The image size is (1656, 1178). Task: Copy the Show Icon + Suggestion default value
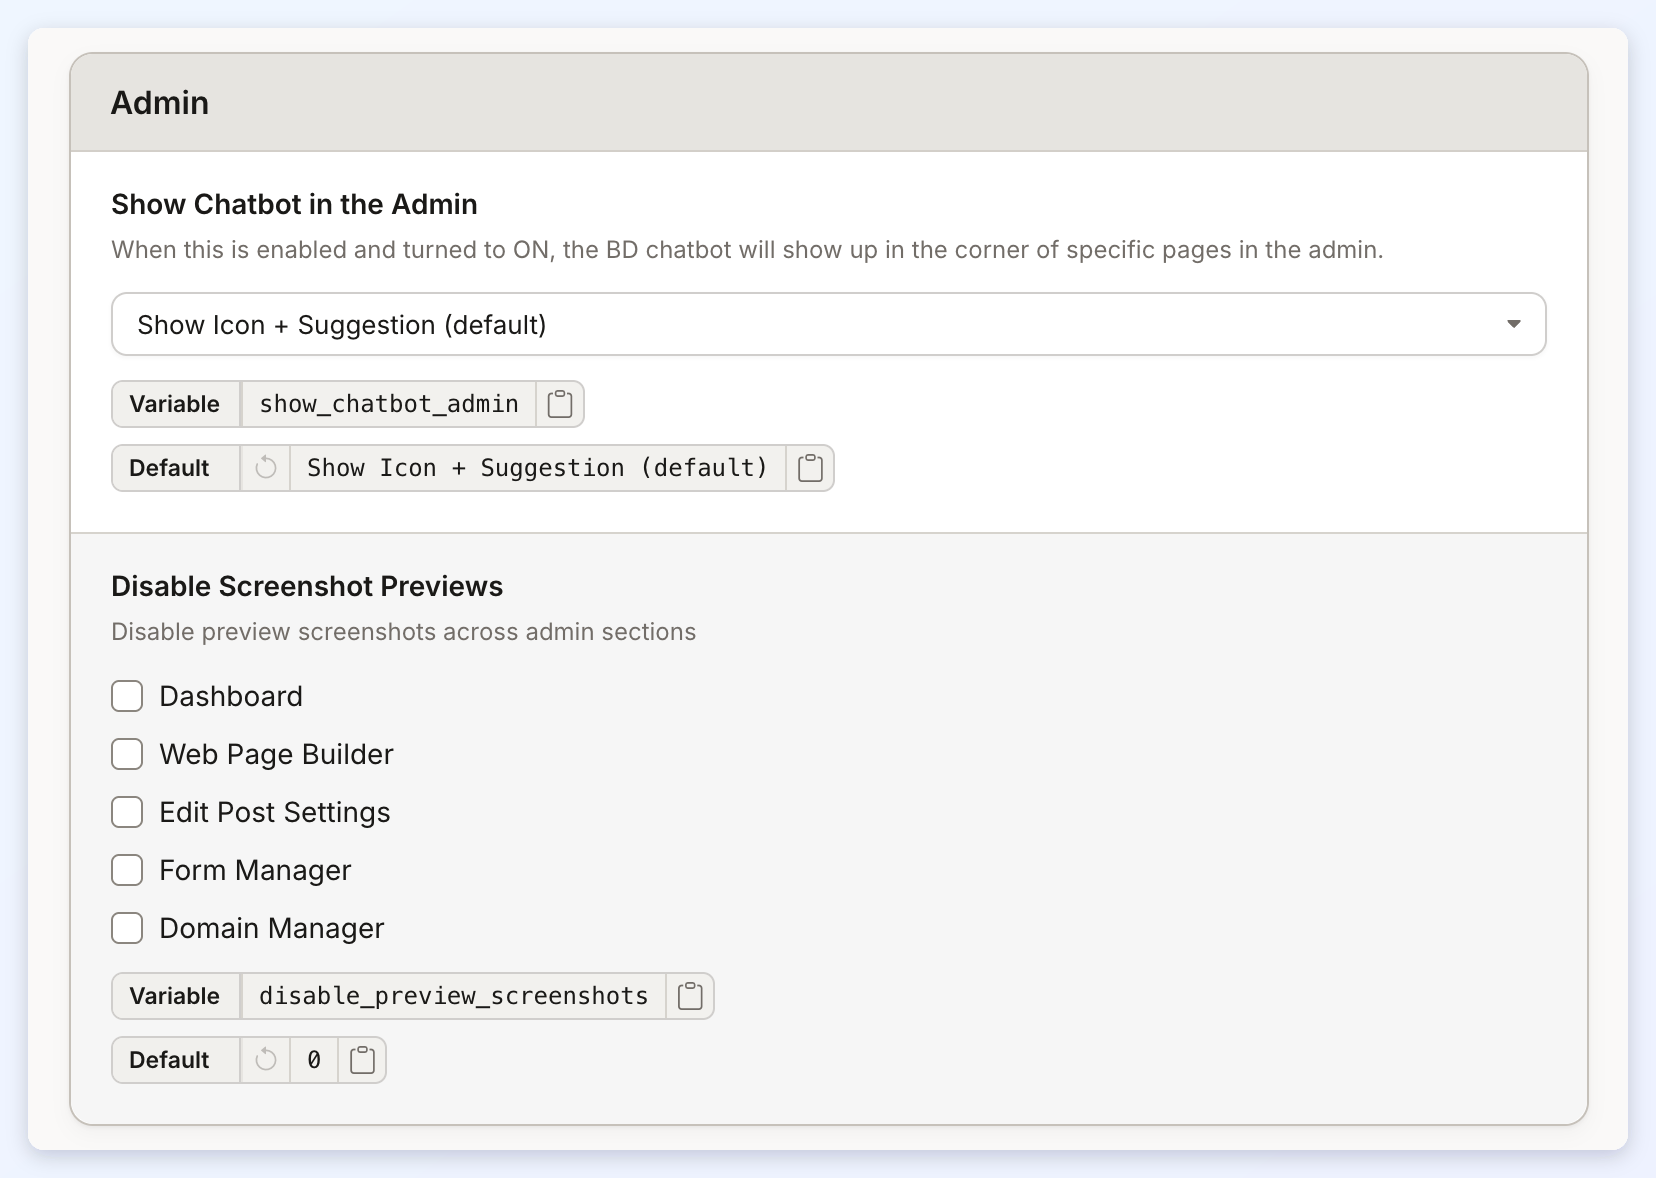(x=810, y=468)
